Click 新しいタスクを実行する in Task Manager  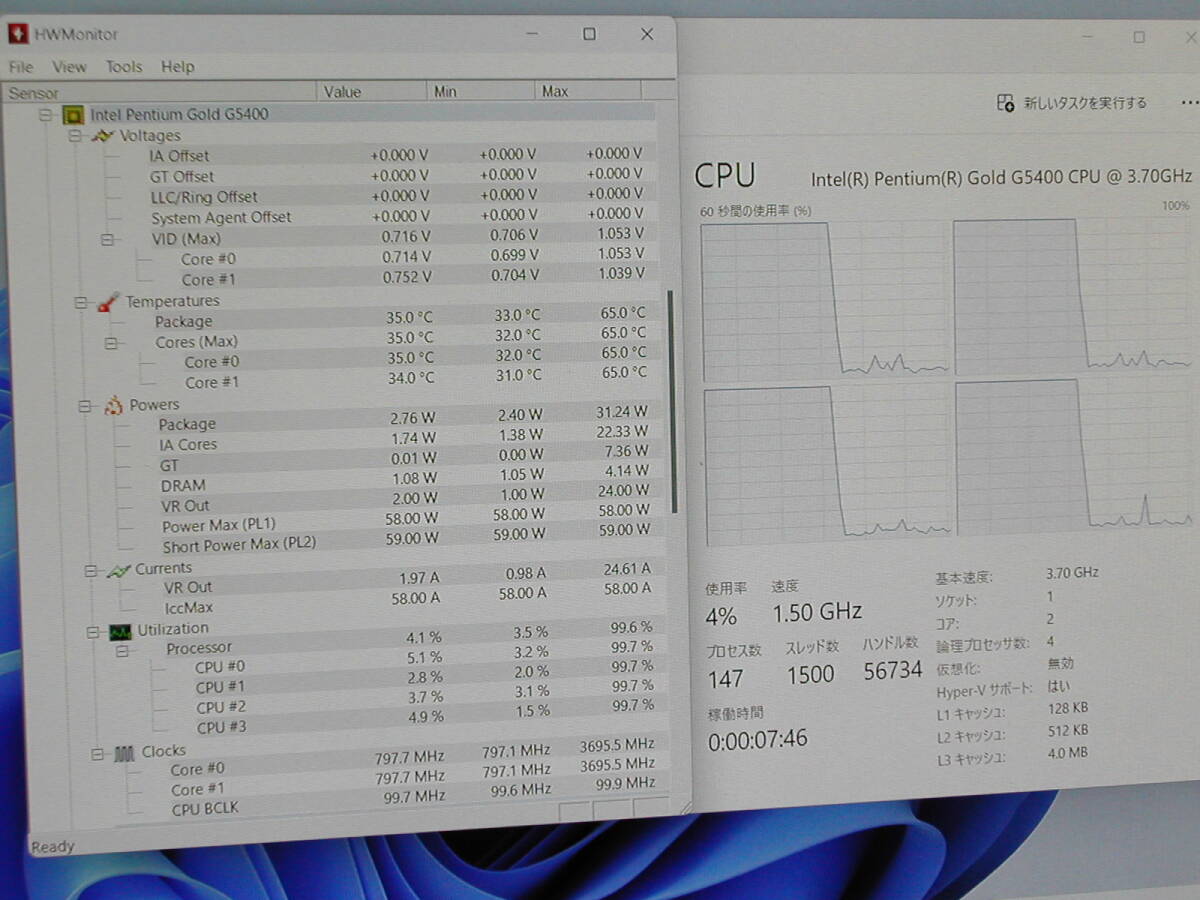[x=1085, y=103]
